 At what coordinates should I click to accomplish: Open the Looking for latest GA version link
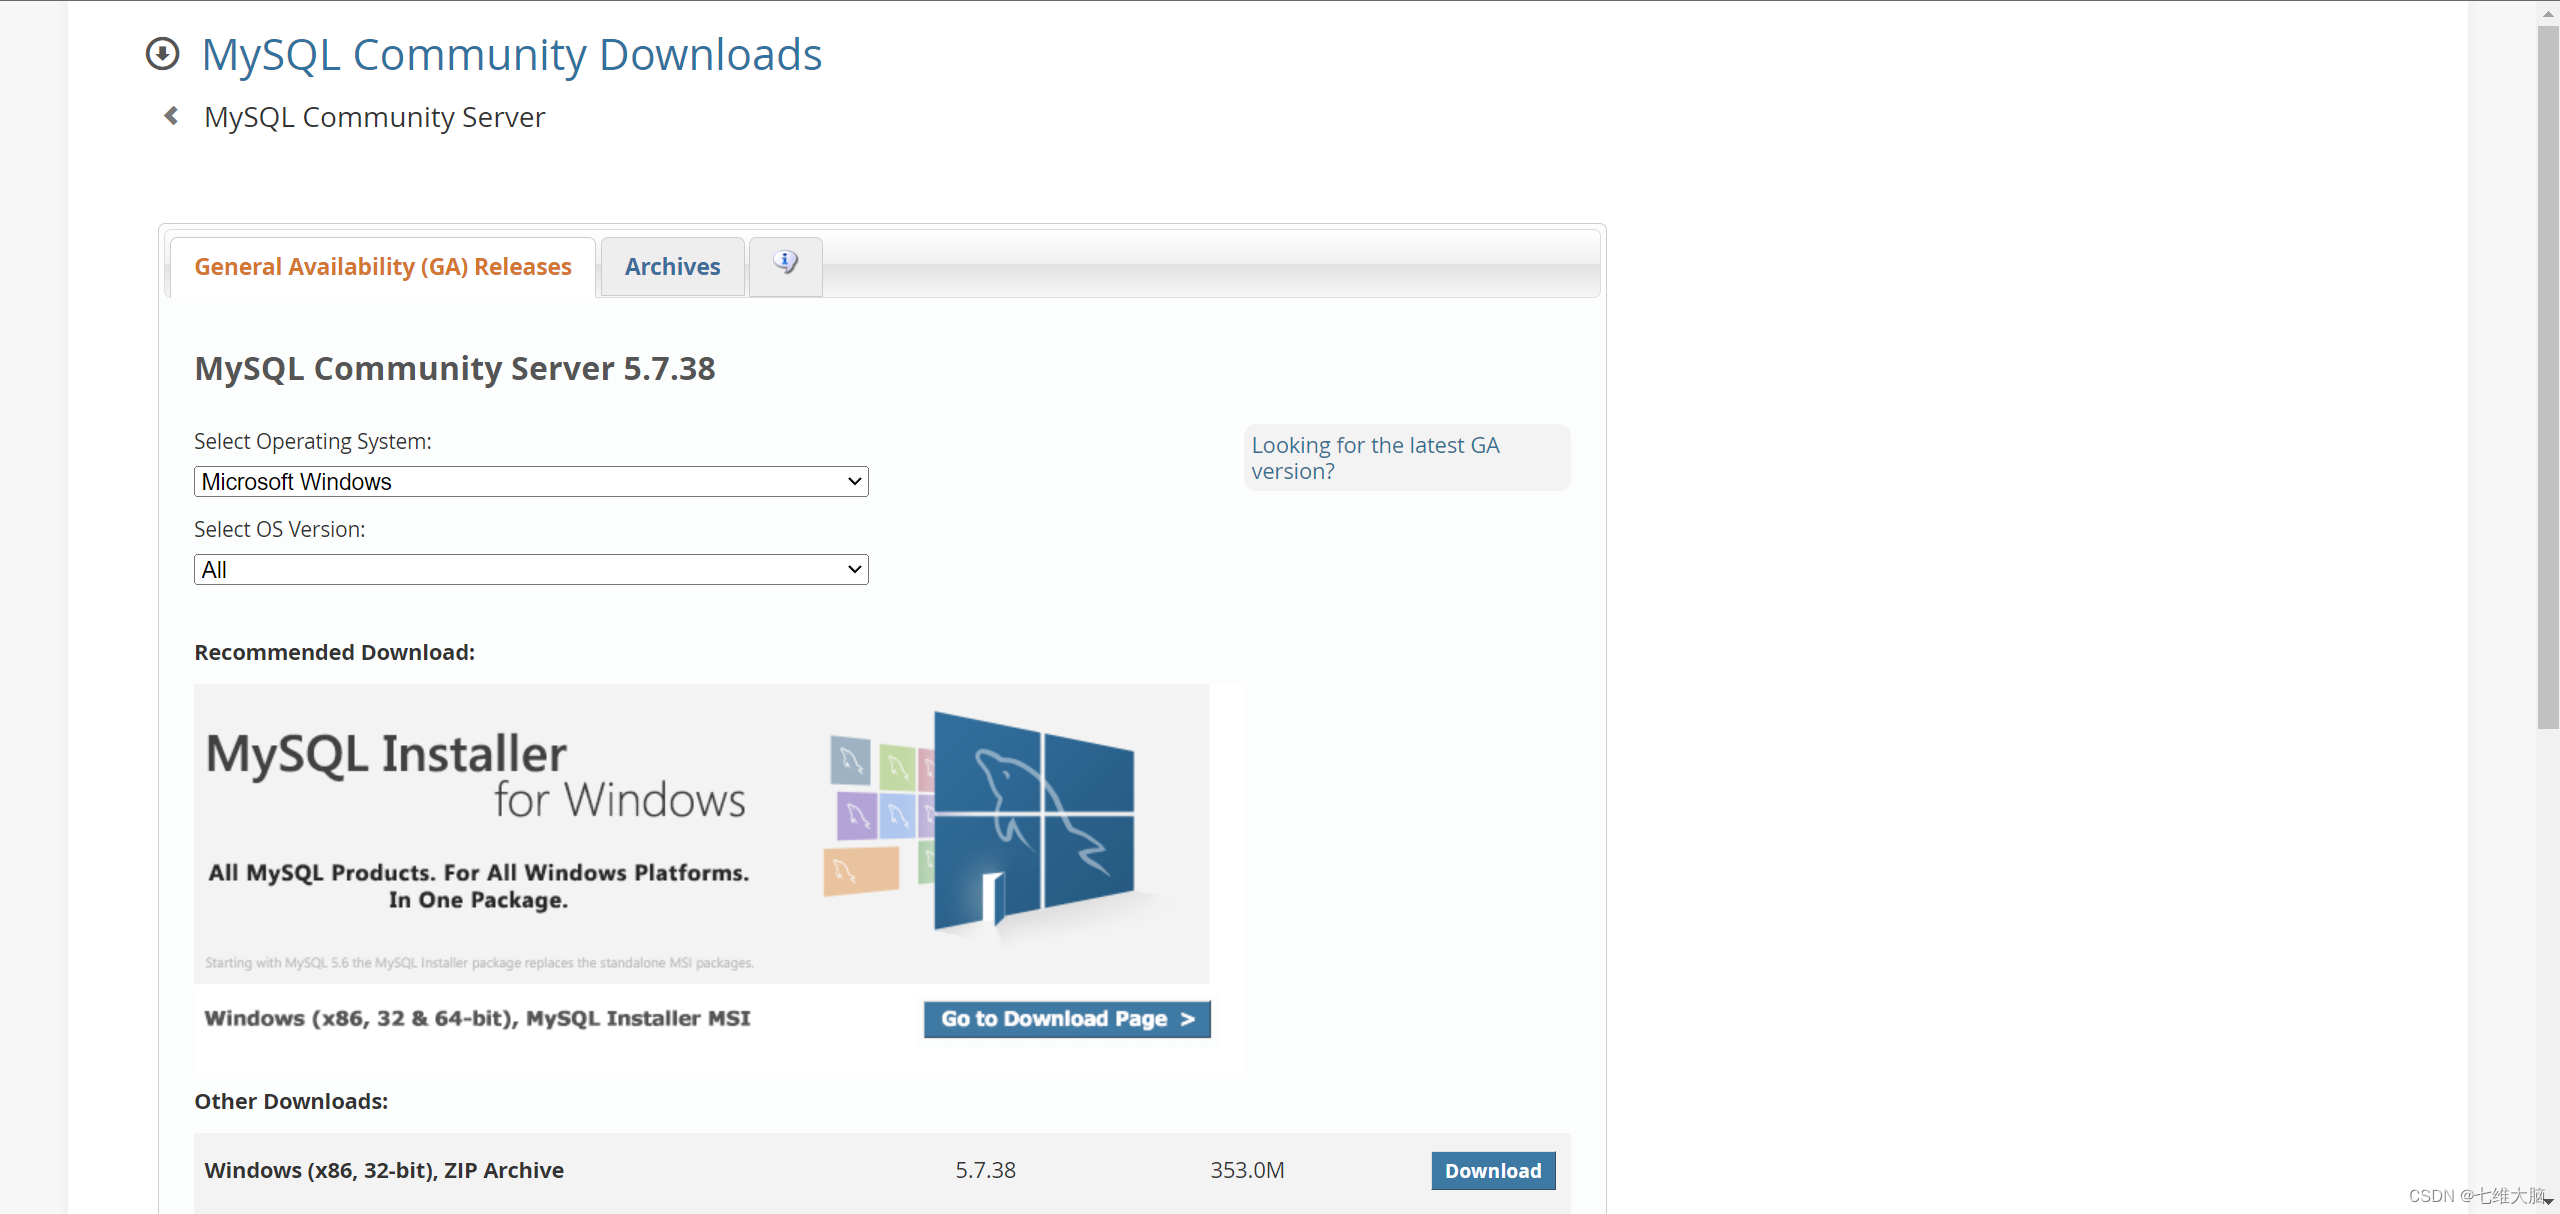(x=1374, y=458)
